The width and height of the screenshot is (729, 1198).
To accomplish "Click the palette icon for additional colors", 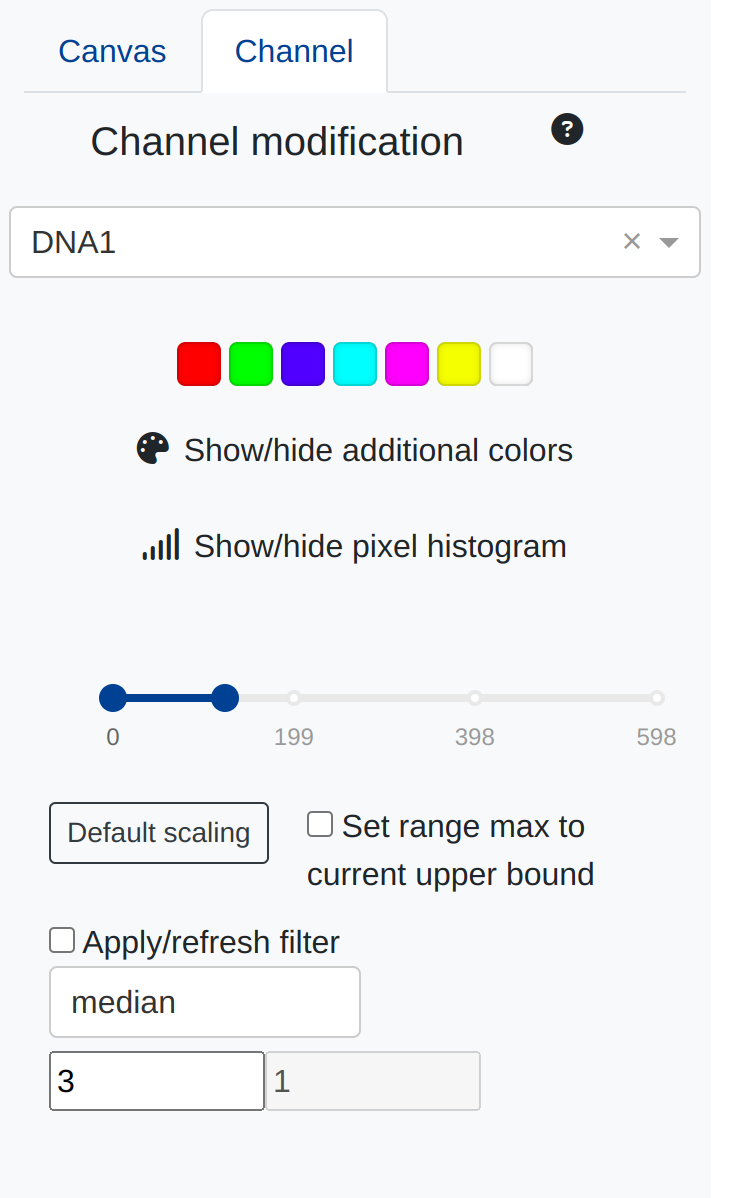I will (153, 449).
